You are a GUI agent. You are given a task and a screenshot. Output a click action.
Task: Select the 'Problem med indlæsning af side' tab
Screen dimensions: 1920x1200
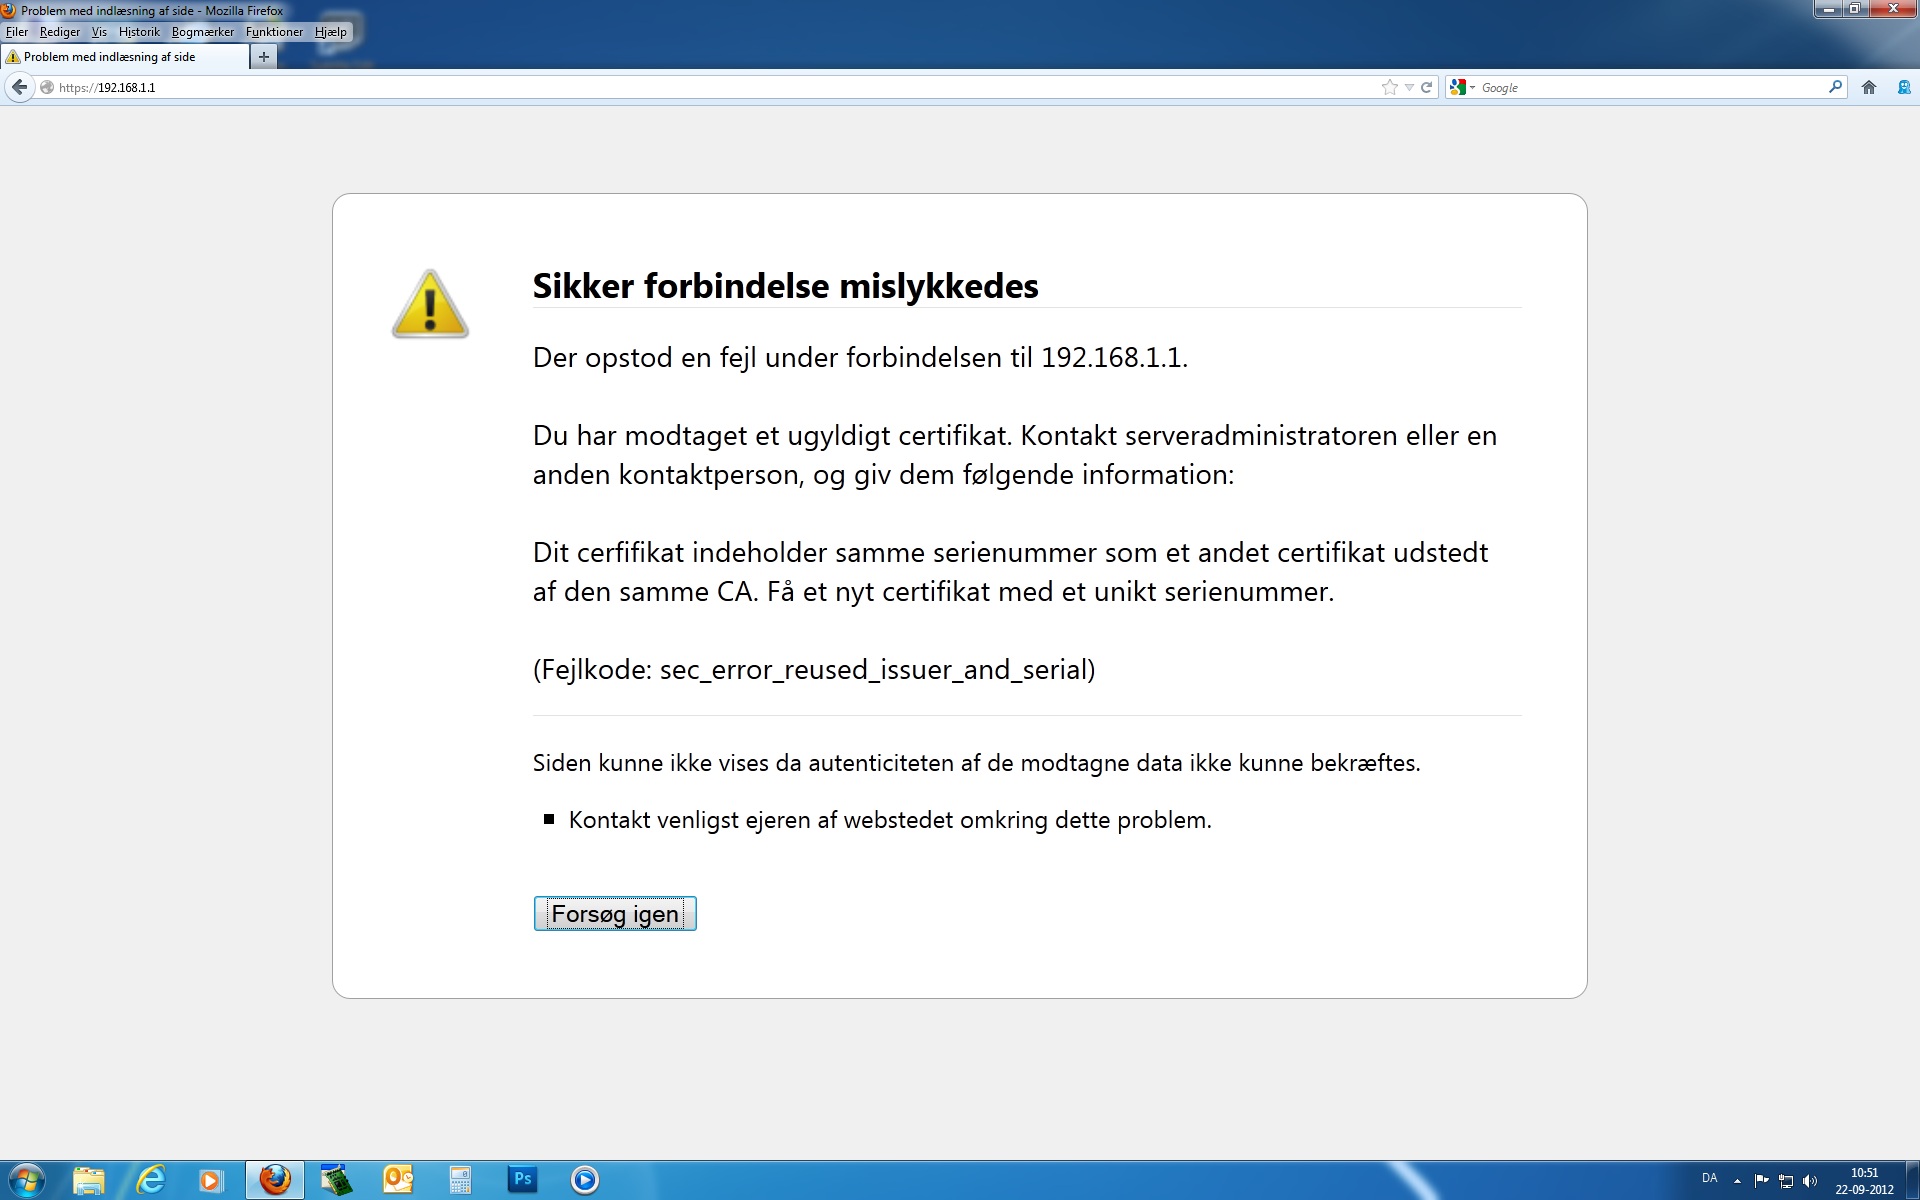click(124, 57)
